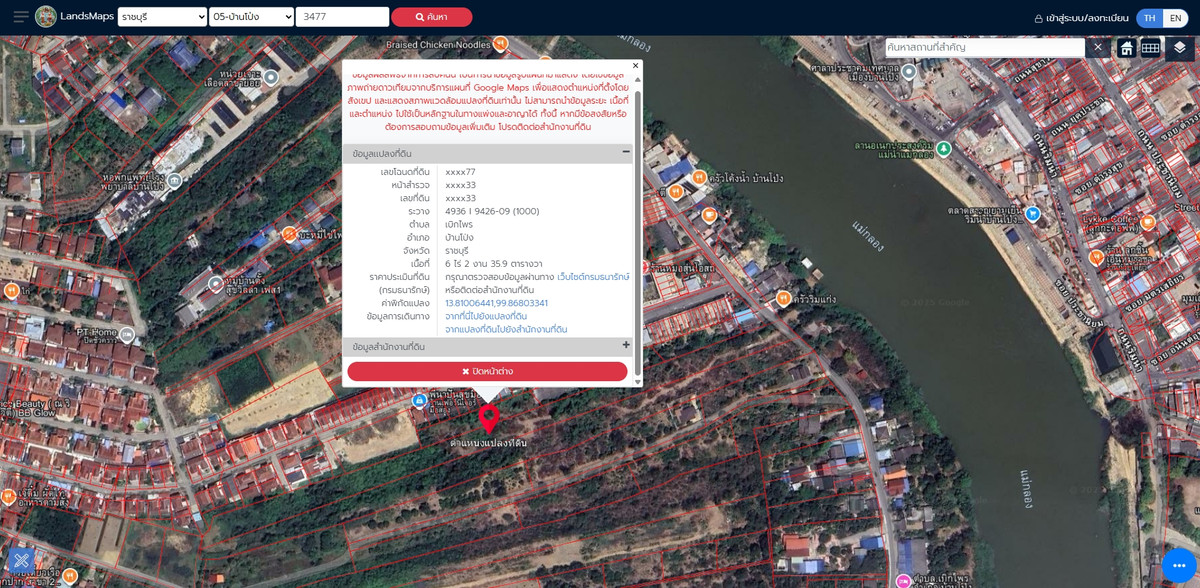
Task: Open the parcel coordinates link 13.81006441,99.86803341
Action: click(496, 303)
